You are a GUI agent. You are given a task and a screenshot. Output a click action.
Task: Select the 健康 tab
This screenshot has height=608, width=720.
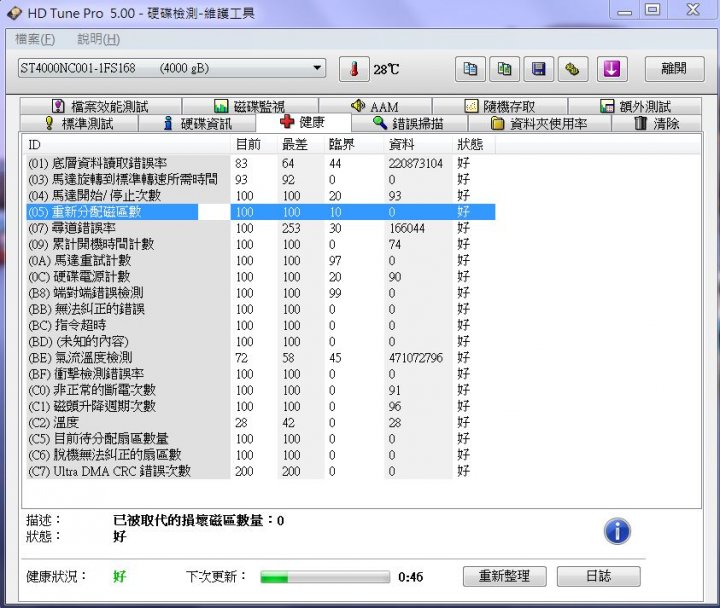click(x=304, y=122)
